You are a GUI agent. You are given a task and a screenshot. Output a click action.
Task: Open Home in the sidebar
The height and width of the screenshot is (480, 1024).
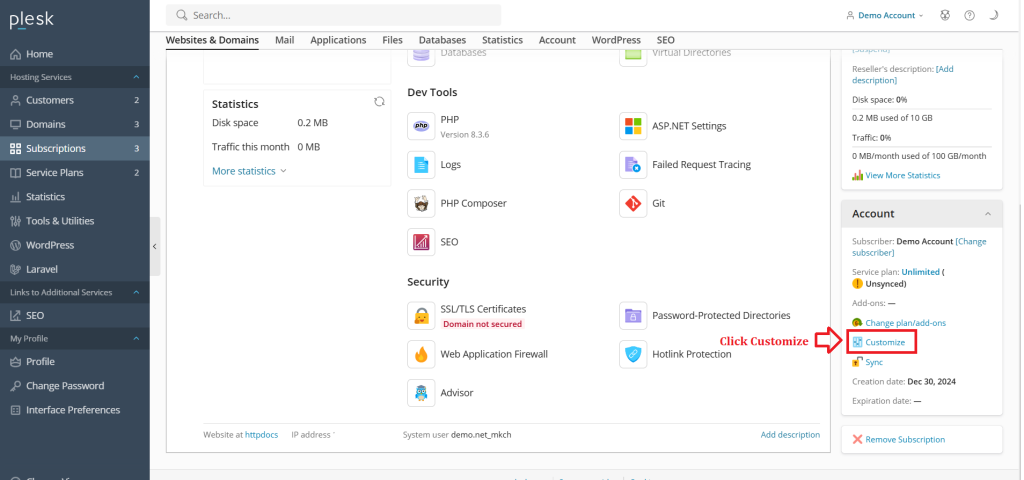74,54
